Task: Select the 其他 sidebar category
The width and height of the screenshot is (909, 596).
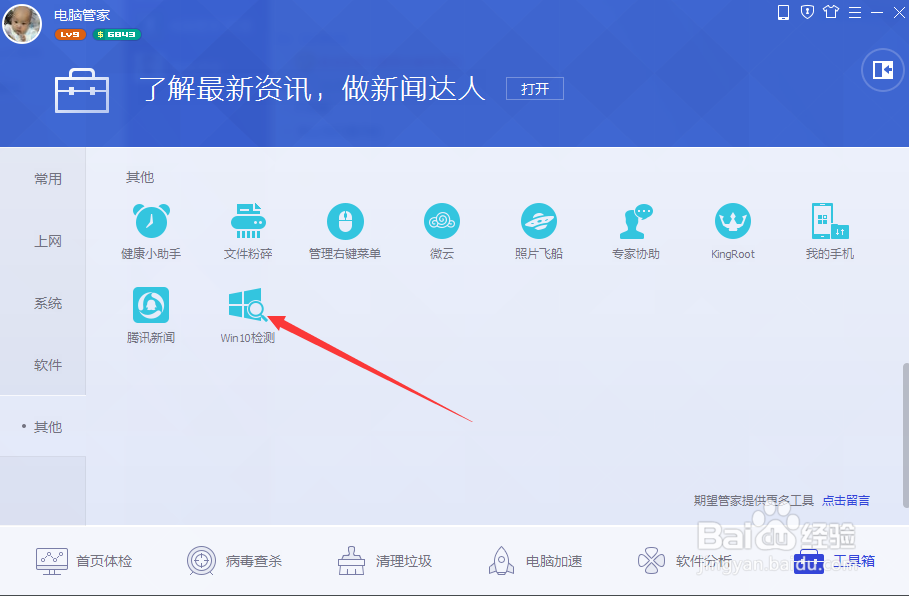Action: coord(43,427)
